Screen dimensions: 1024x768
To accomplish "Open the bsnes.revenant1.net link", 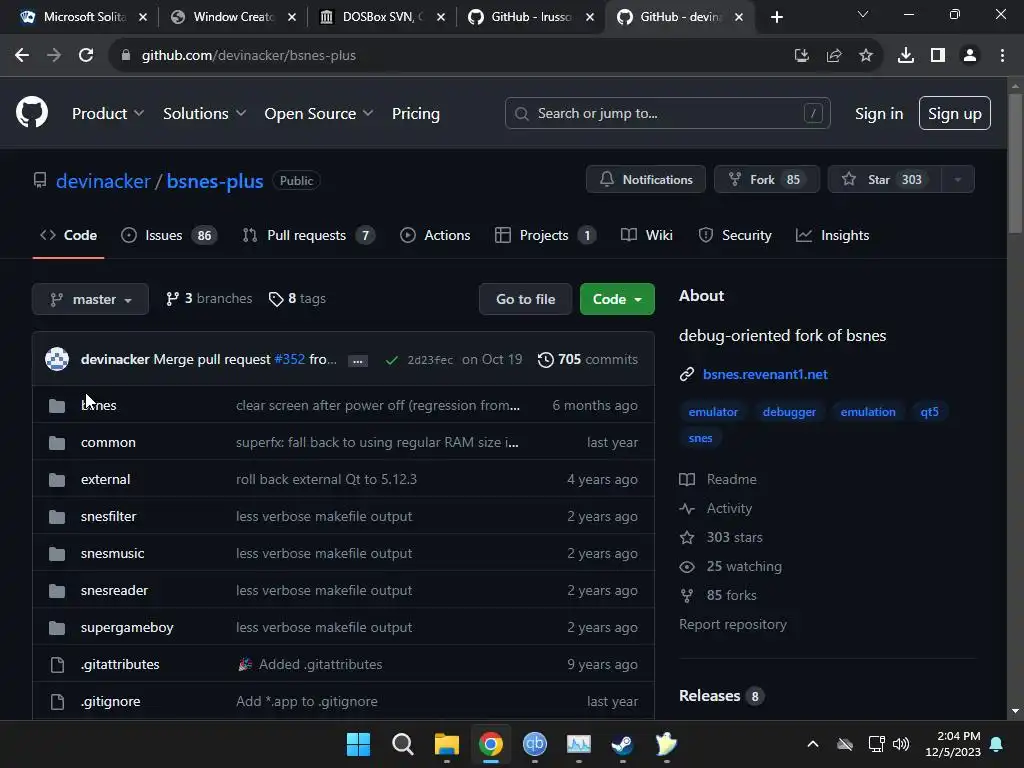I will tap(765, 374).
